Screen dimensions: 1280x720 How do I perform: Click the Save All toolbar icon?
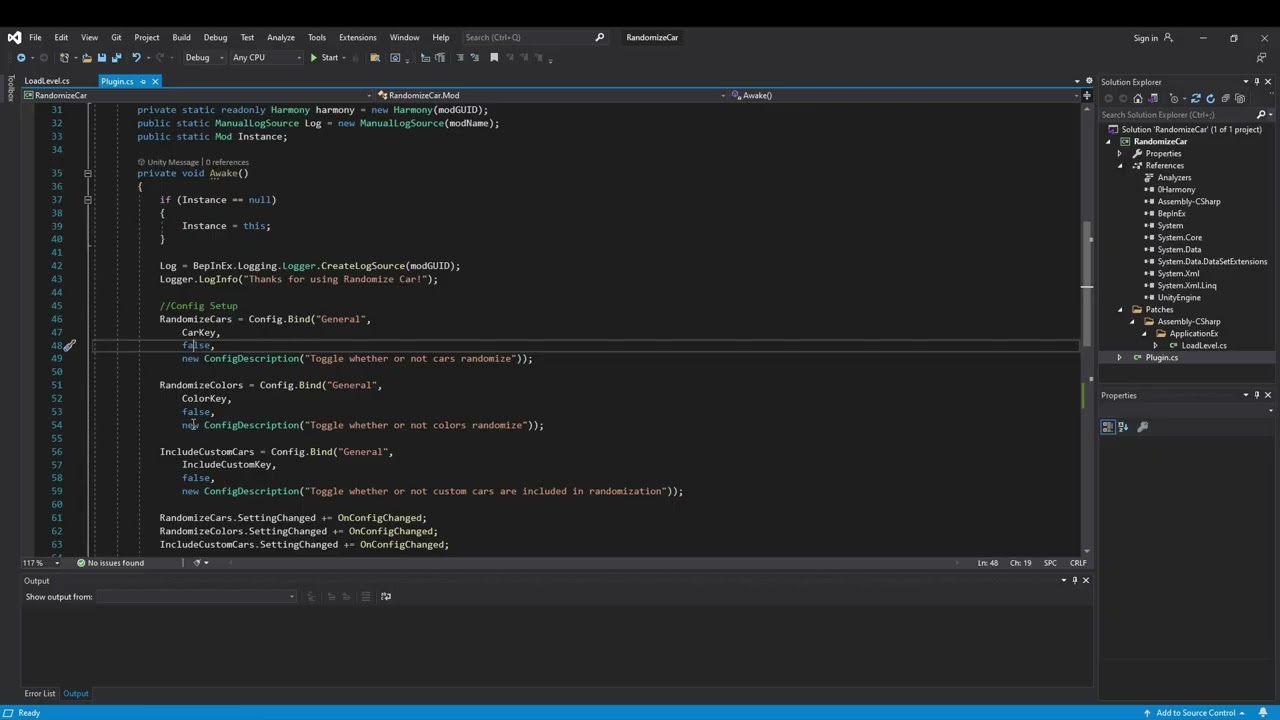coord(115,57)
